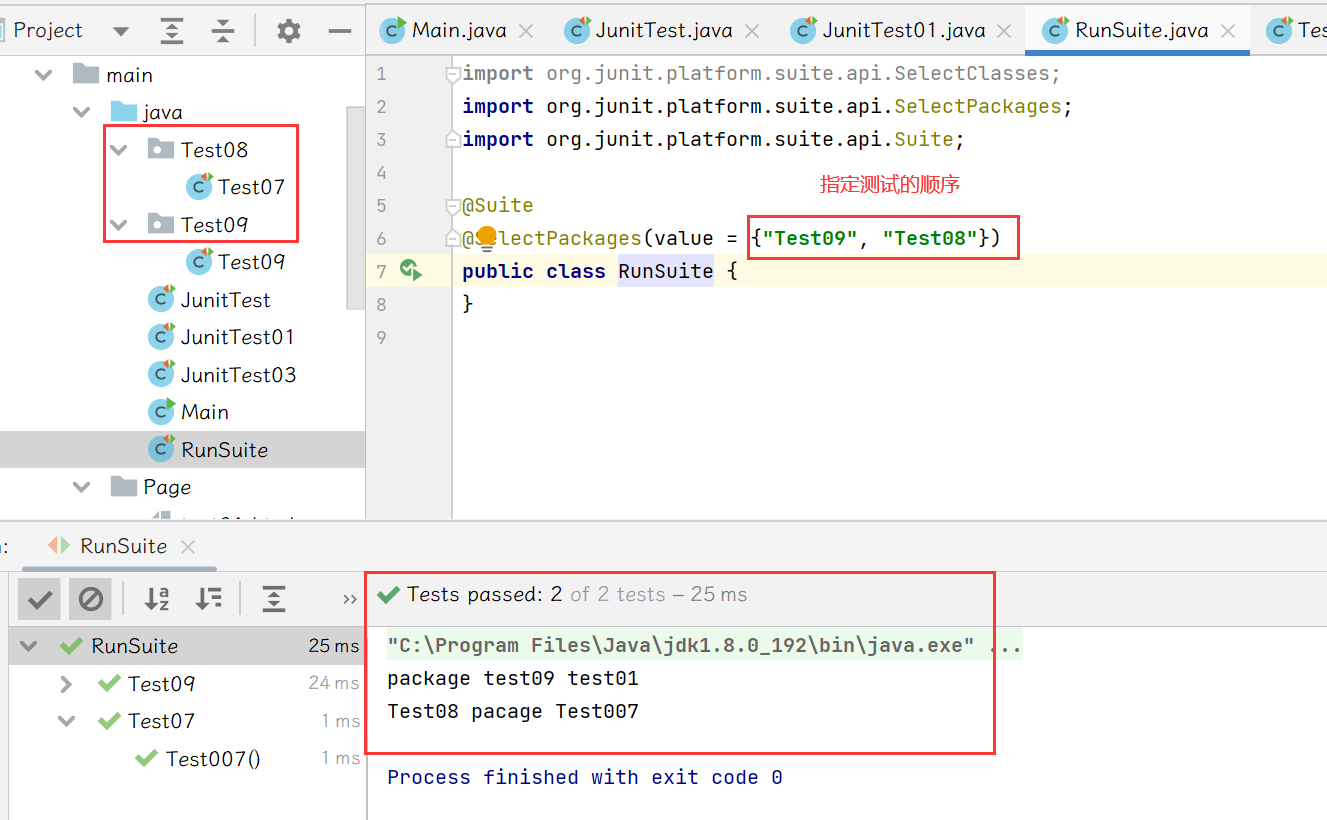This screenshot has width=1327, height=820.
Task: Collapse the Test07 node in test results
Action: click(66, 721)
